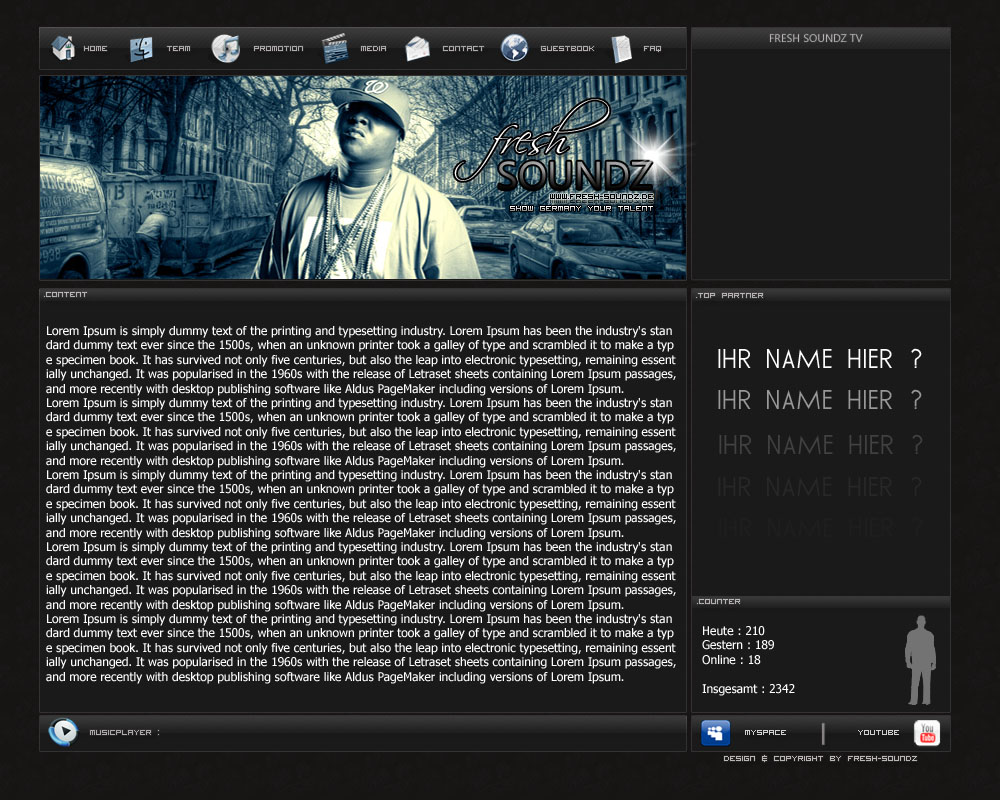Click the Guestbook globe icon
This screenshot has height=800, width=1000.
click(514, 48)
